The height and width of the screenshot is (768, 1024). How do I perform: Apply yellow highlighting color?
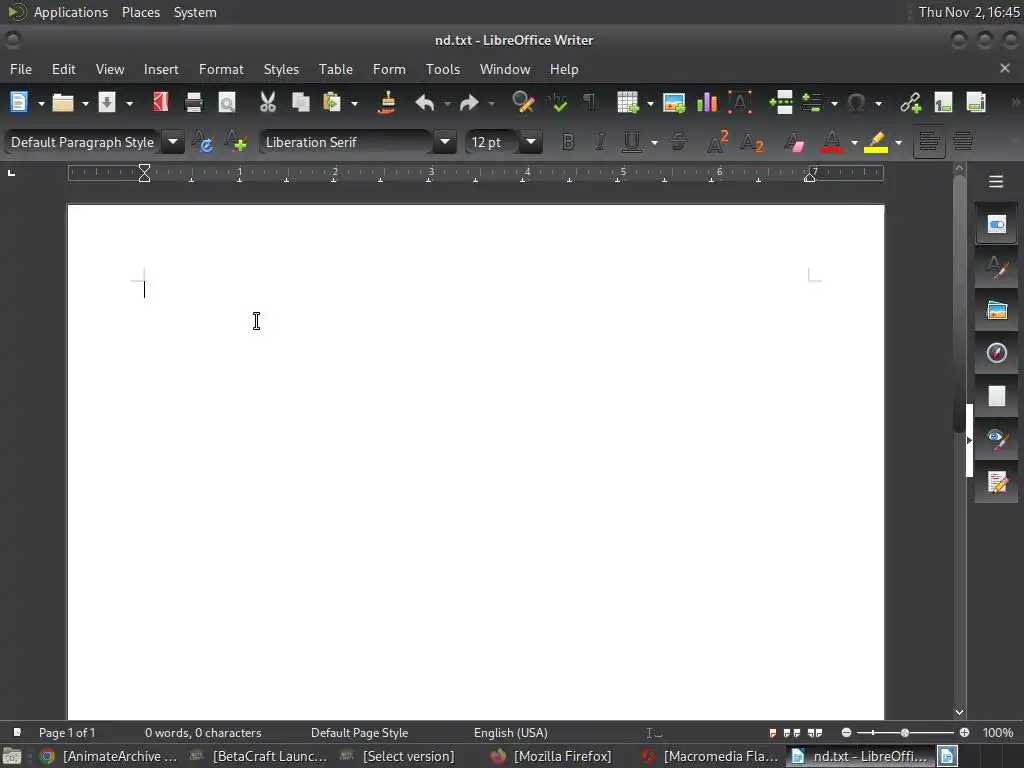coord(876,142)
